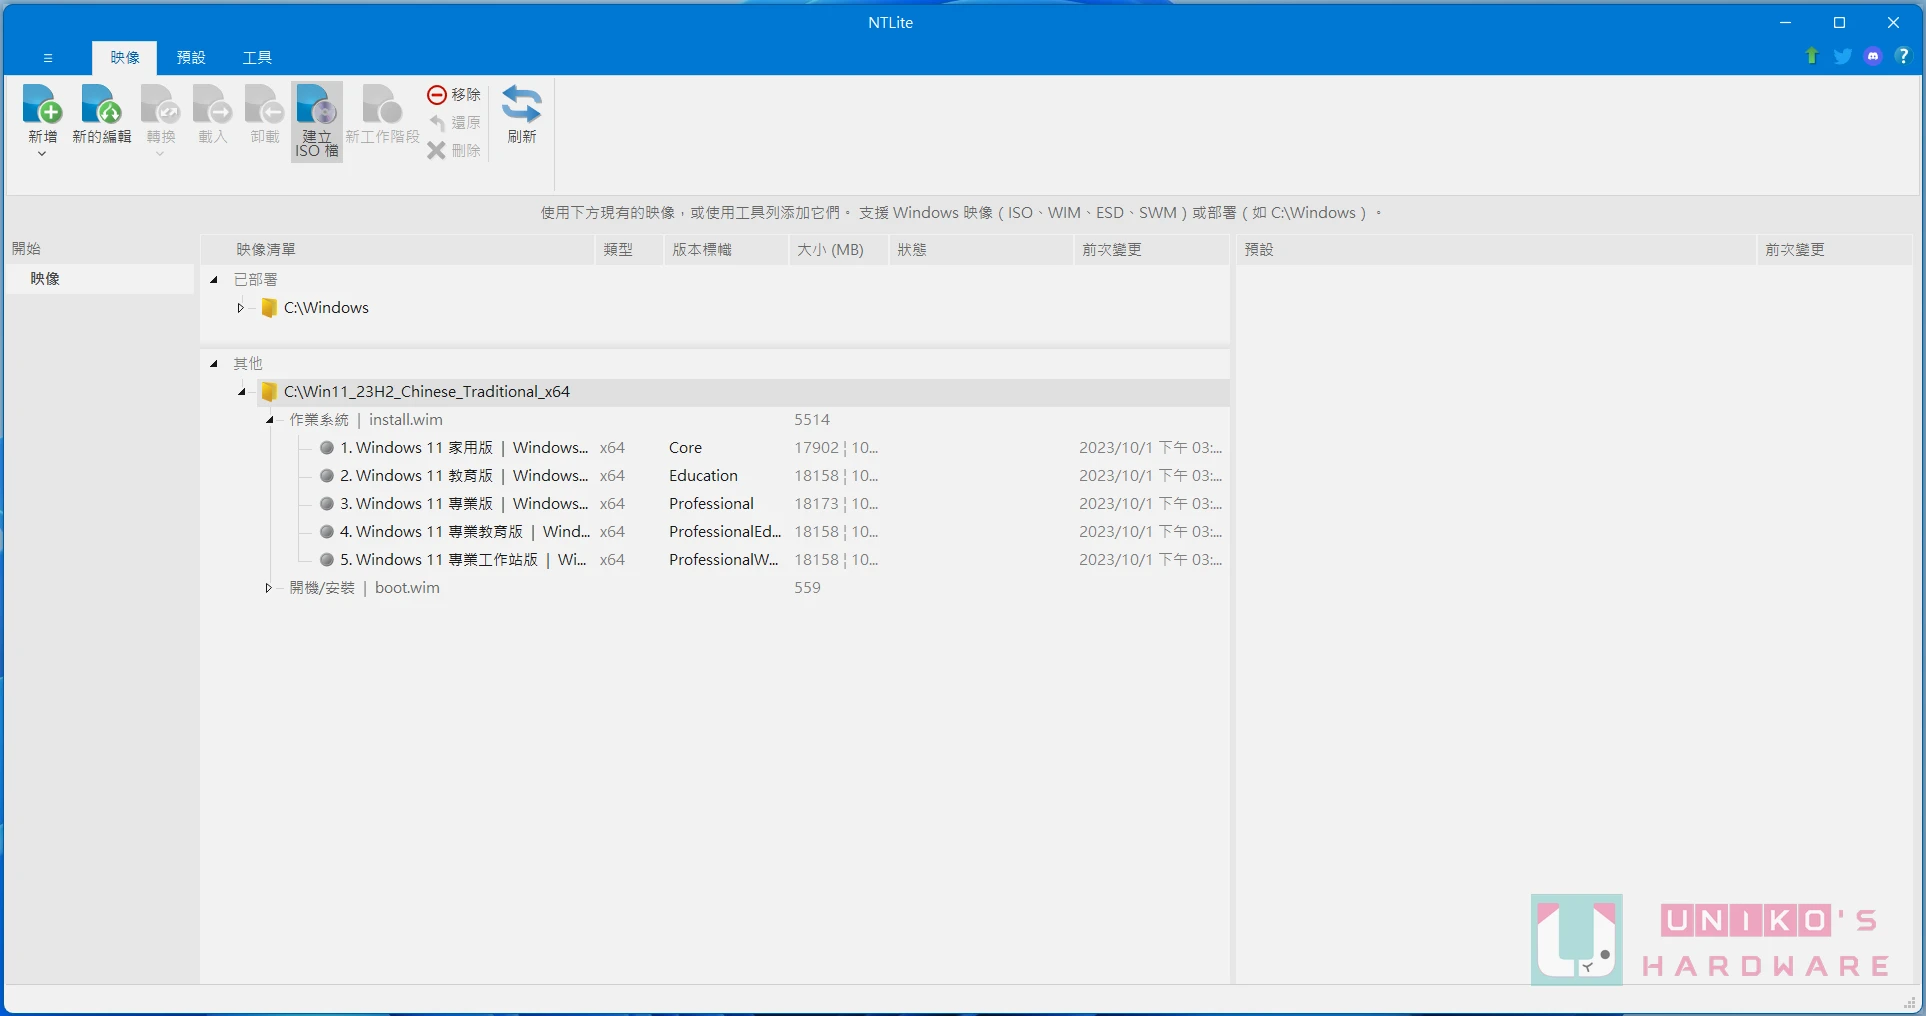Click the green update arrow icon
The width and height of the screenshot is (1926, 1016).
pos(1812,56)
